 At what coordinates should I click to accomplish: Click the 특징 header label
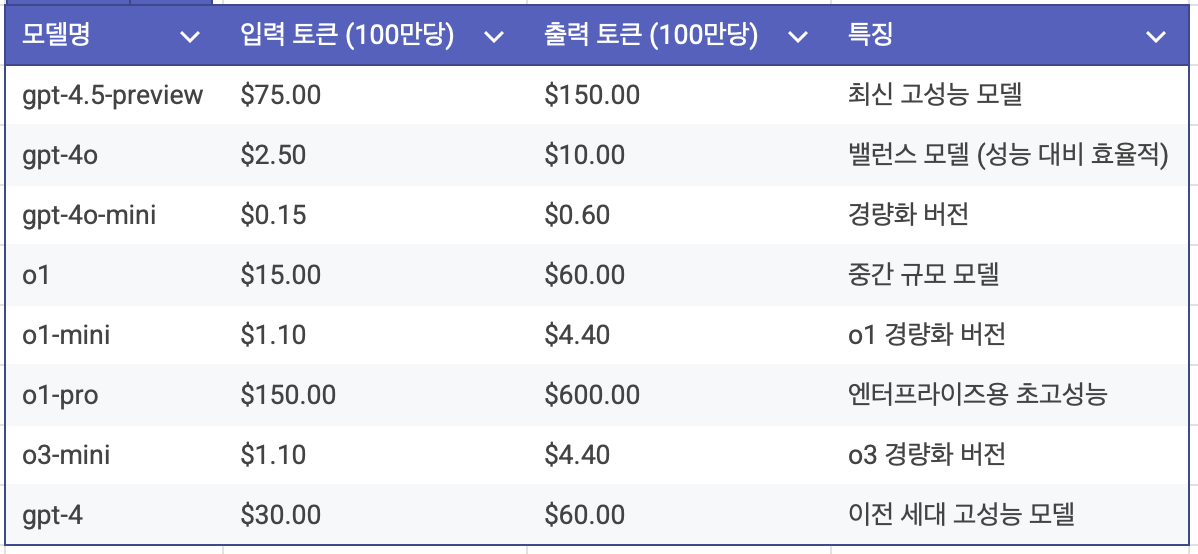870,36
